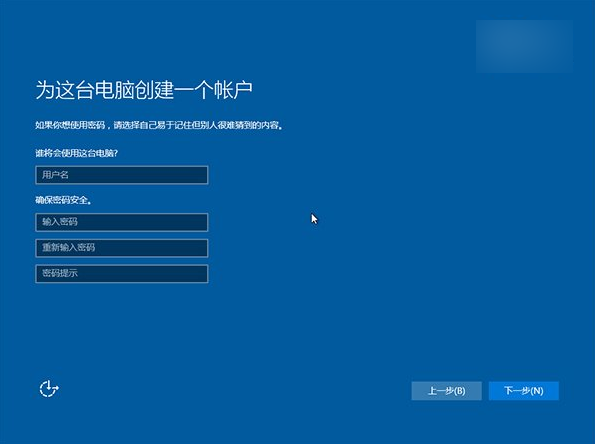This screenshot has width=595, height=444.
Task: Open the Ease of Access icon
Action: [x=49, y=389]
